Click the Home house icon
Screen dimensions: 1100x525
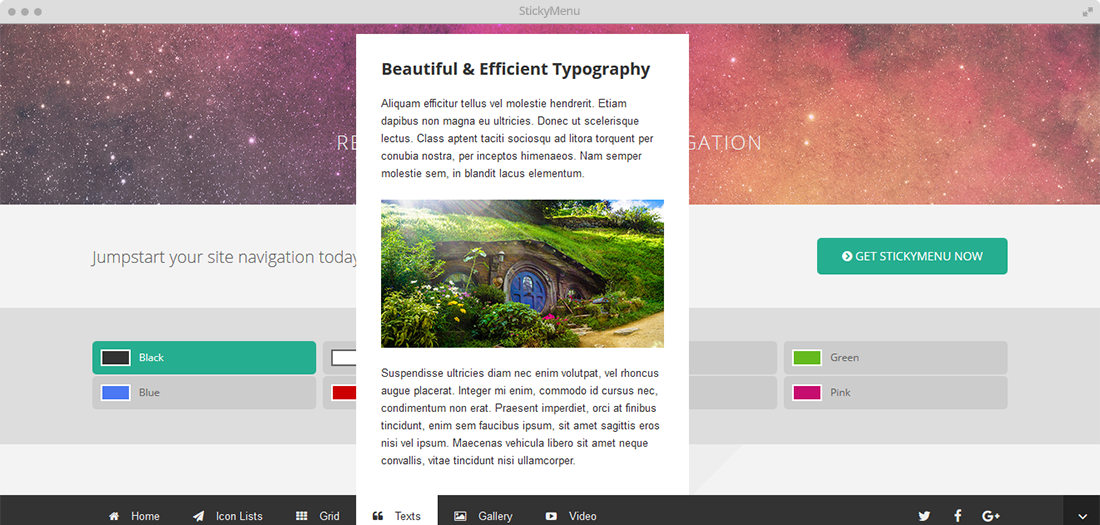tap(114, 516)
